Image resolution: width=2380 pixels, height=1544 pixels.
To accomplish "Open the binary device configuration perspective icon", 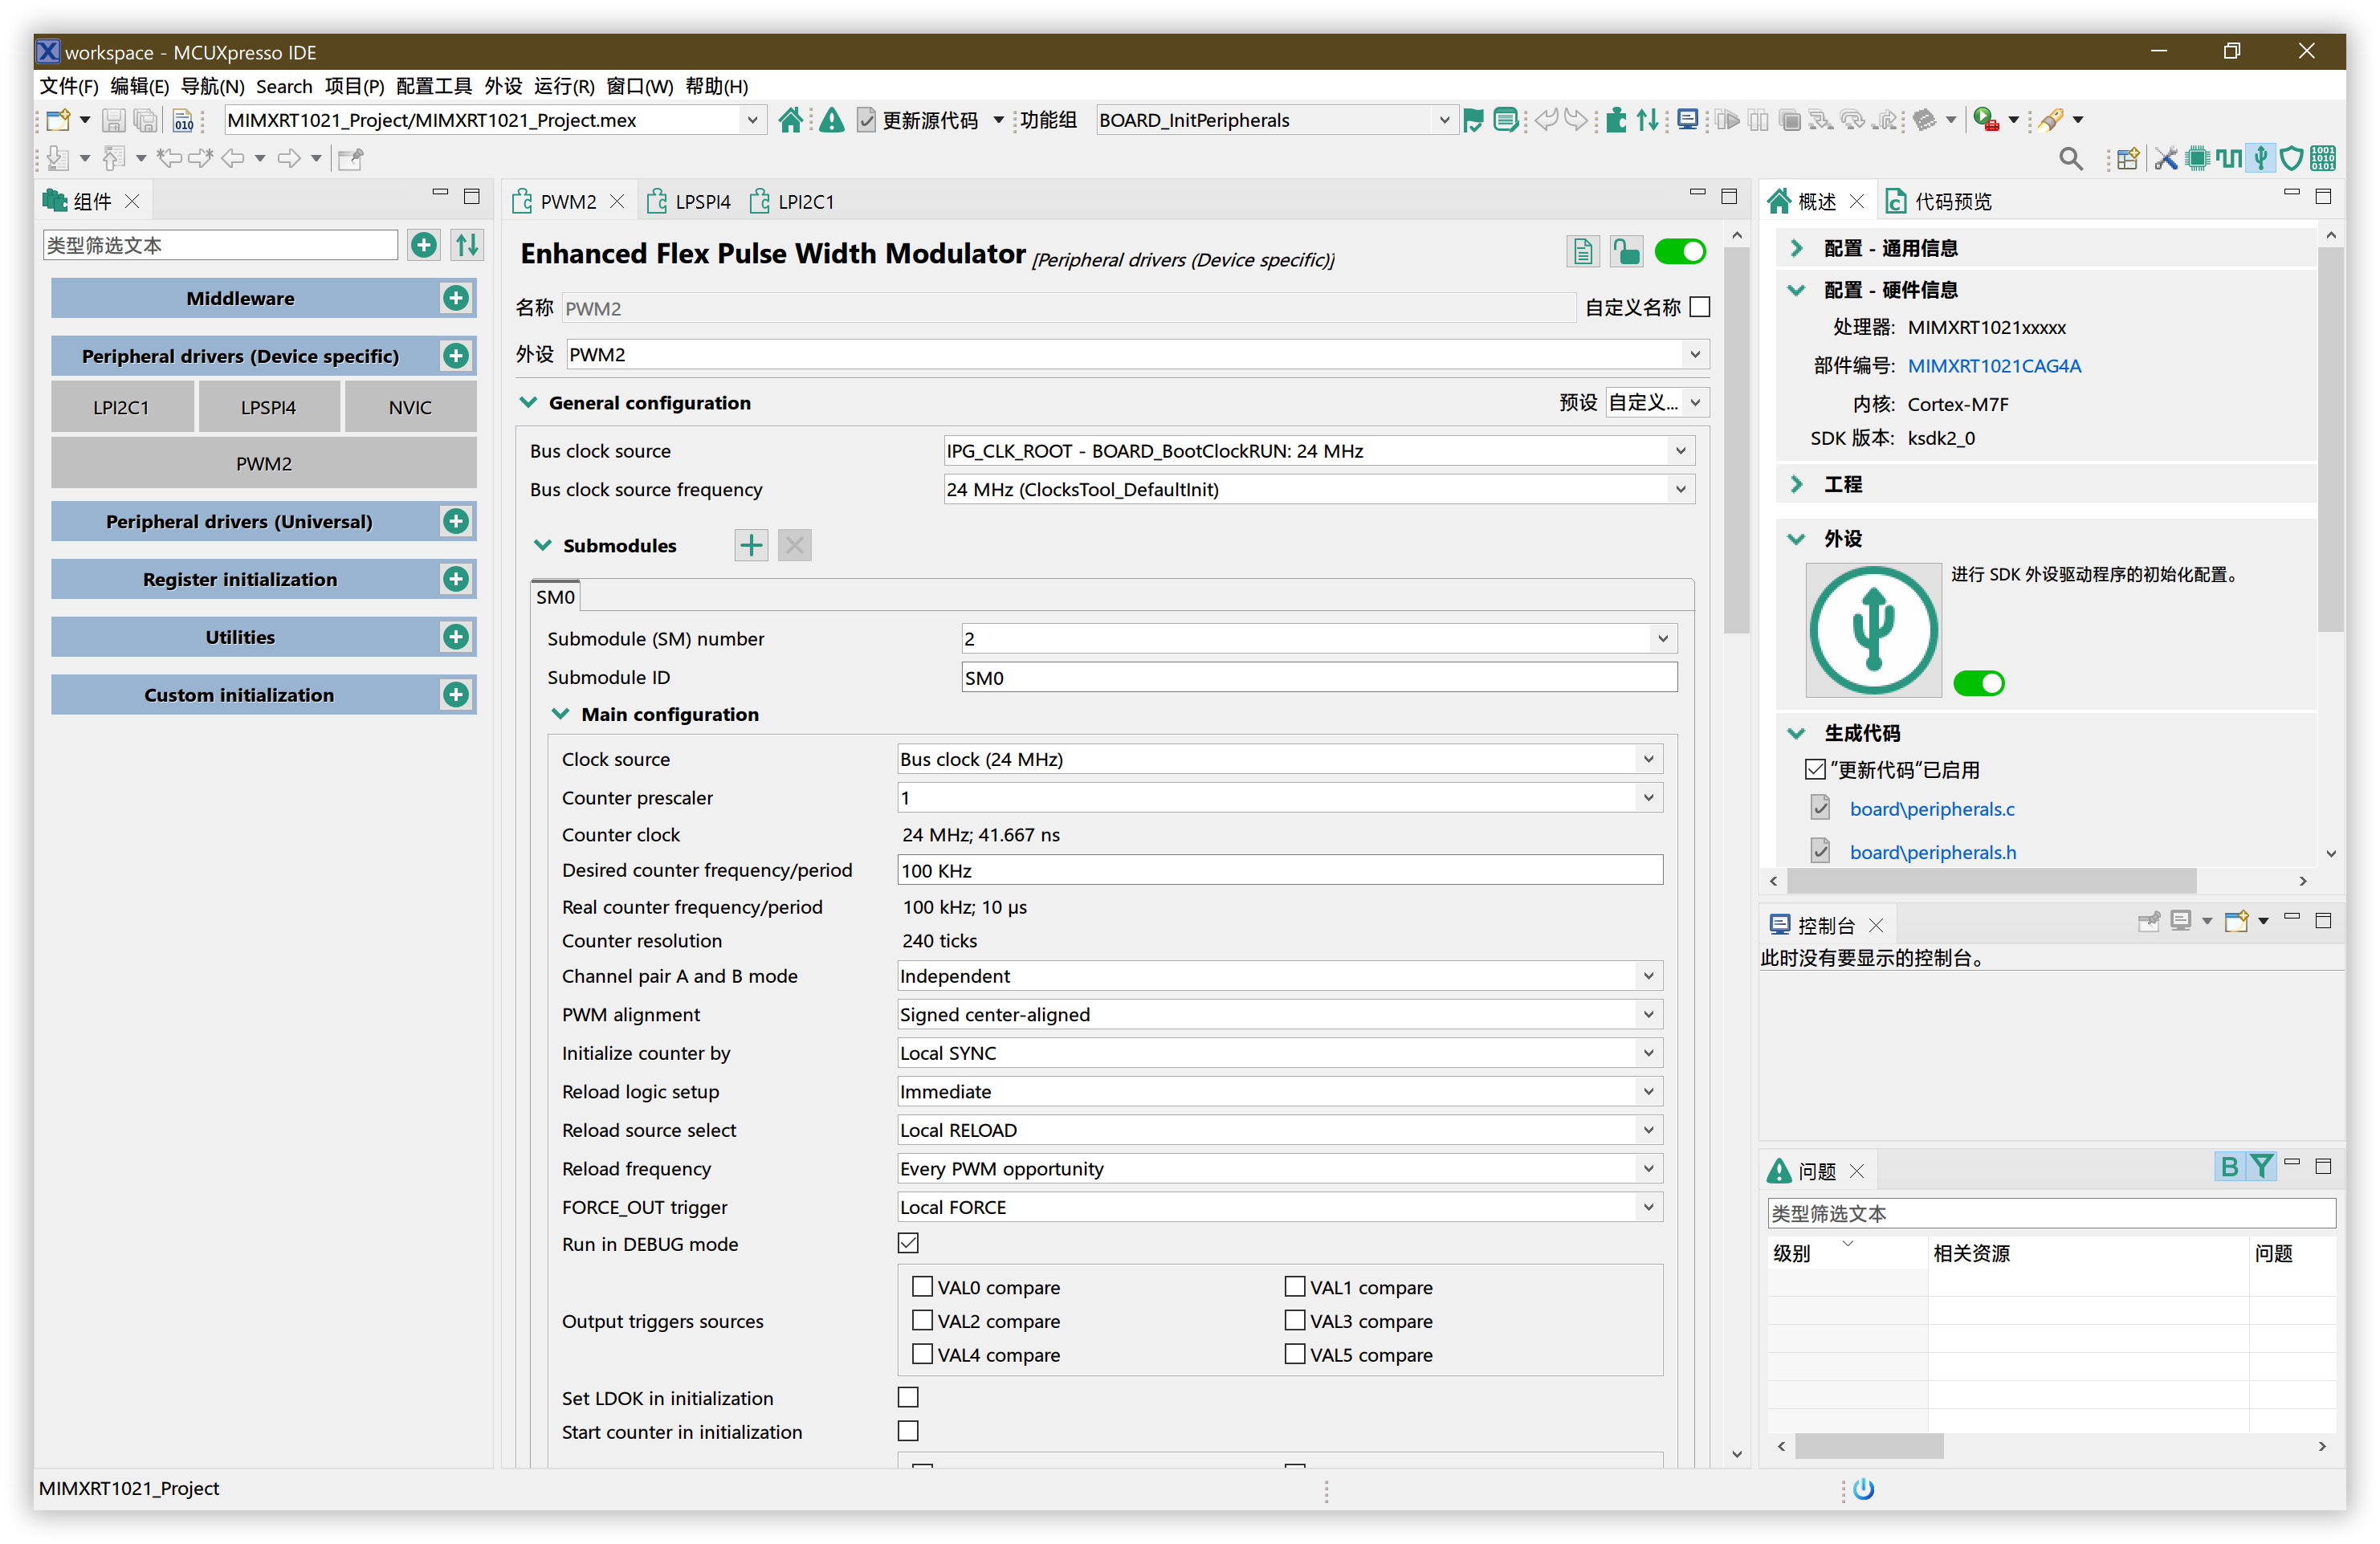I will point(2323,158).
